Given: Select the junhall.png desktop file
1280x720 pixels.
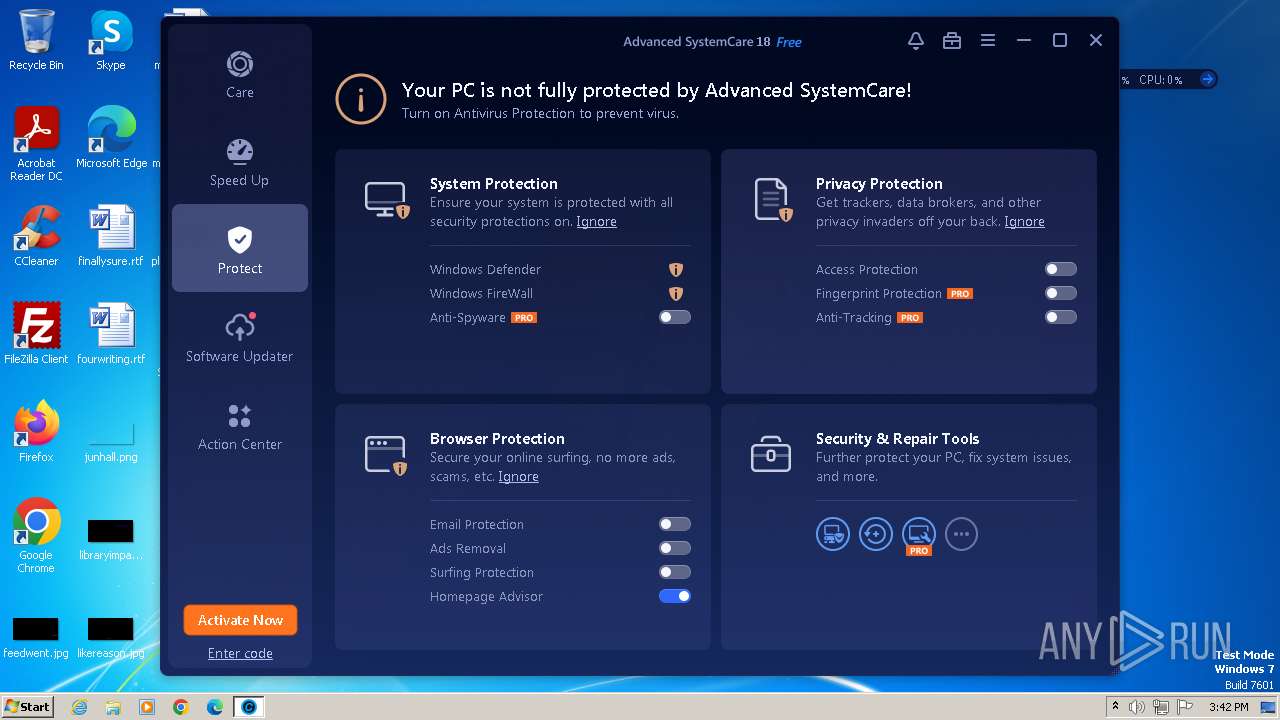Looking at the screenshot, I should click(x=111, y=439).
